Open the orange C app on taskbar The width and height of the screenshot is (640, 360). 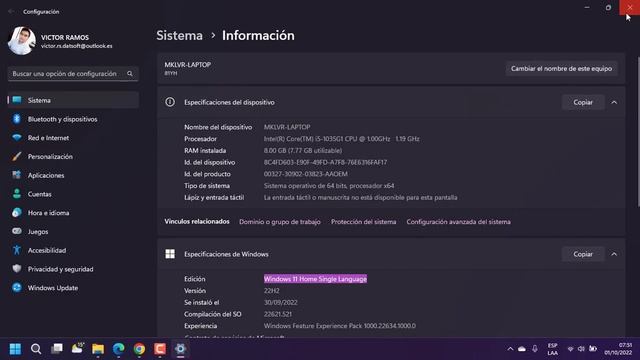coord(160,349)
